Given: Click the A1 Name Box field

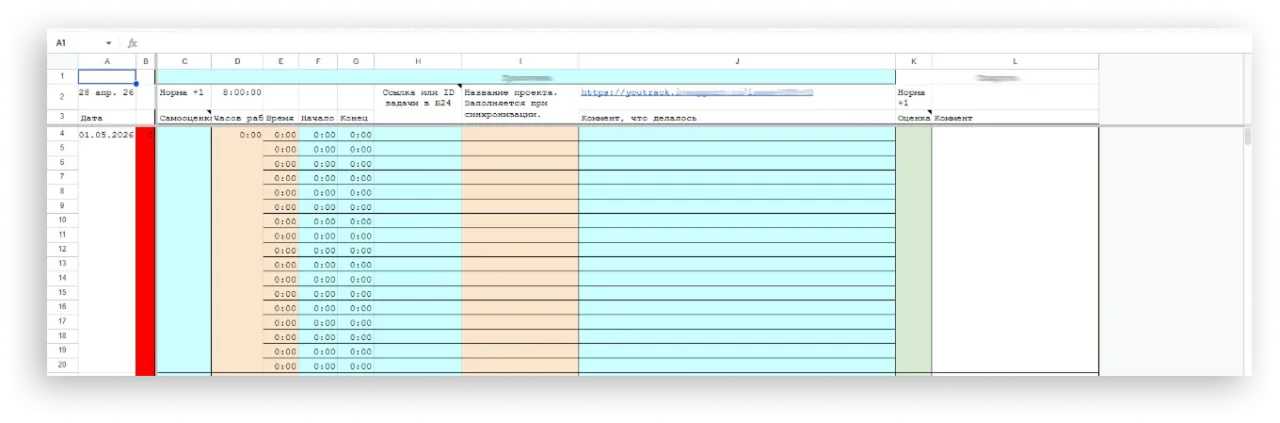Looking at the screenshot, I should [x=75, y=43].
